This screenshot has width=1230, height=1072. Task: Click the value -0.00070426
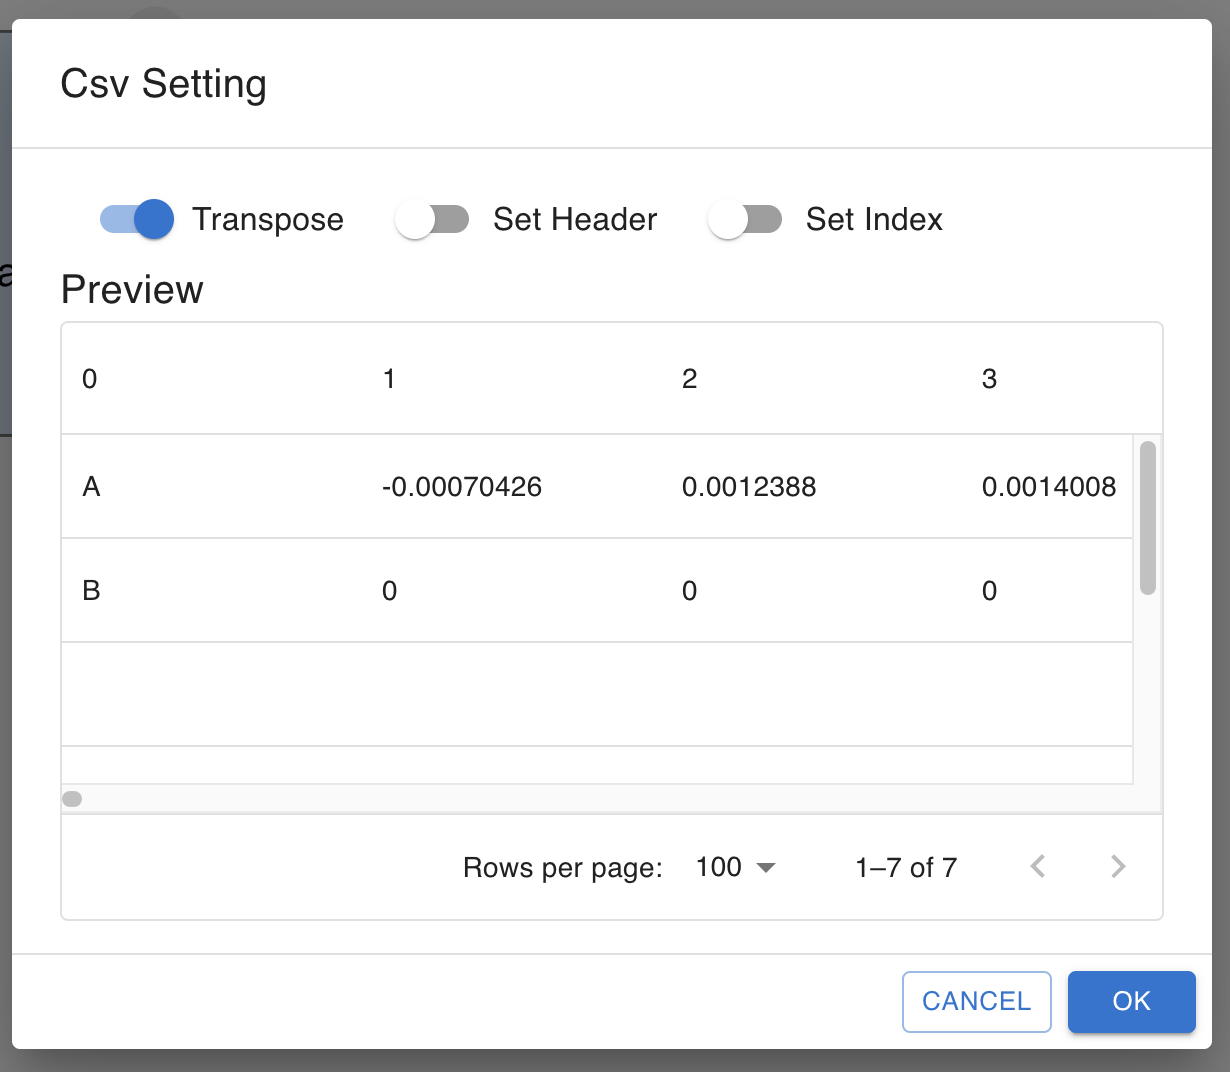(x=462, y=487)
